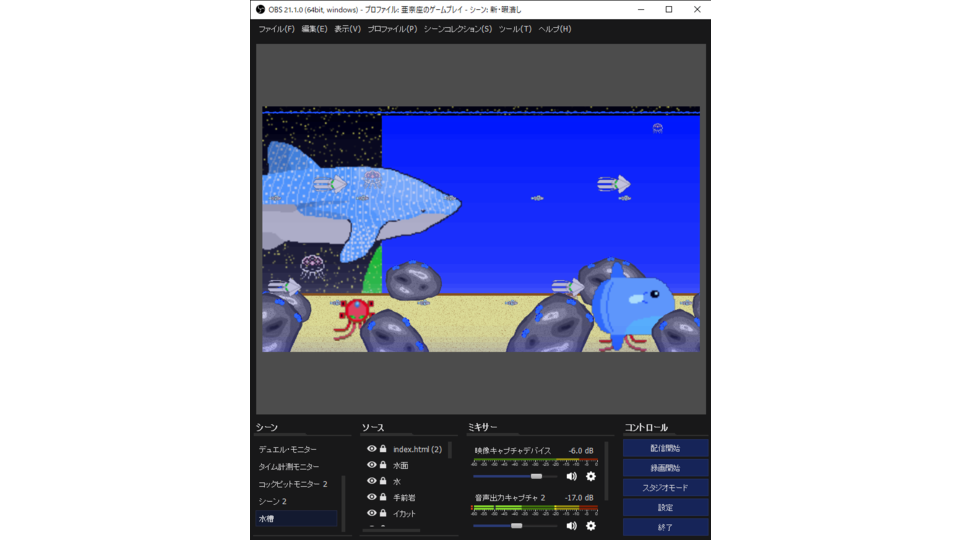Hide the イカット source using its eye

(371, 513)
